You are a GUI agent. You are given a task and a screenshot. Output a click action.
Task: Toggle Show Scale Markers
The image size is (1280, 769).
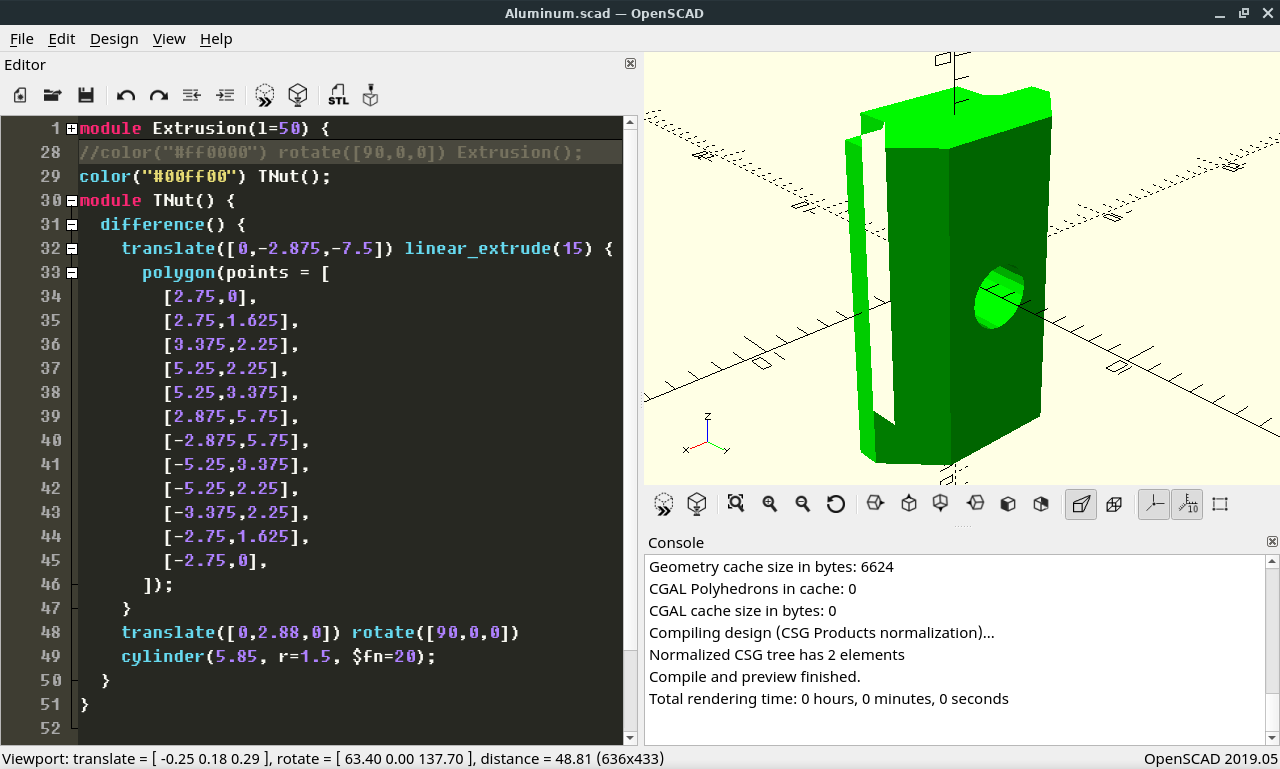pyautogui.click(x=1187, y=504)
